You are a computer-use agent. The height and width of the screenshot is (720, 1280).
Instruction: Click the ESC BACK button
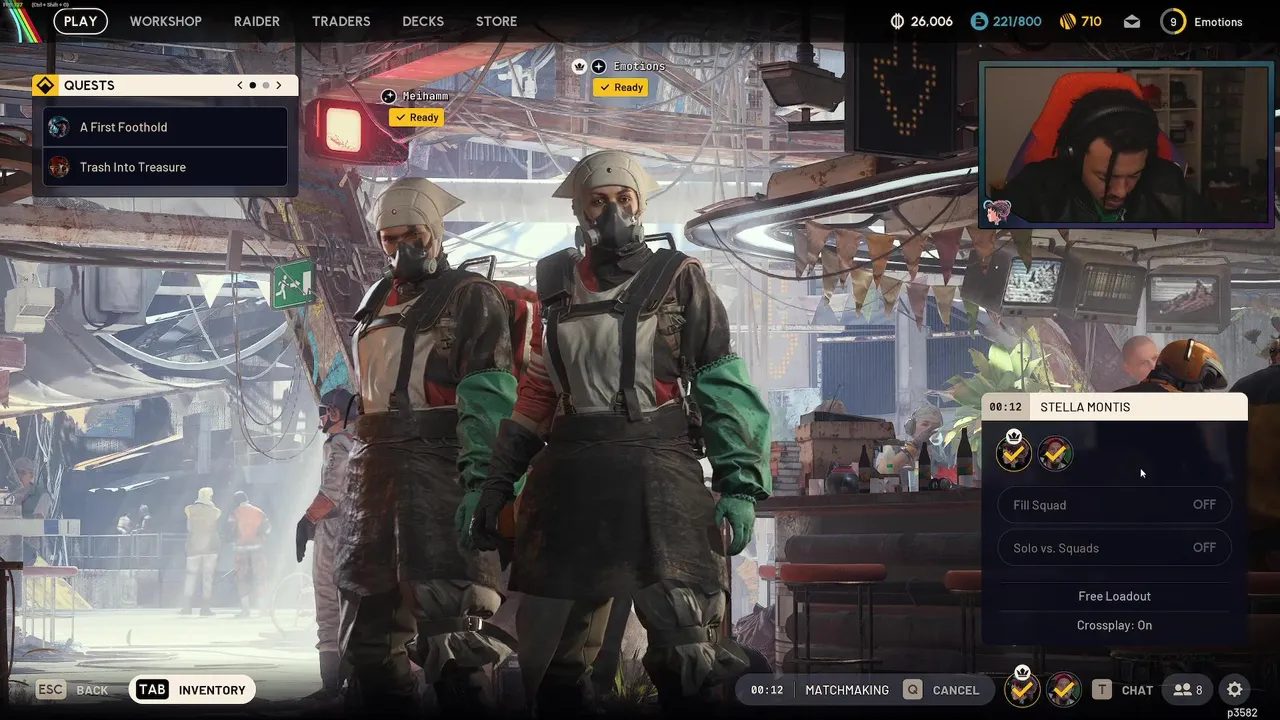point(73,690)
